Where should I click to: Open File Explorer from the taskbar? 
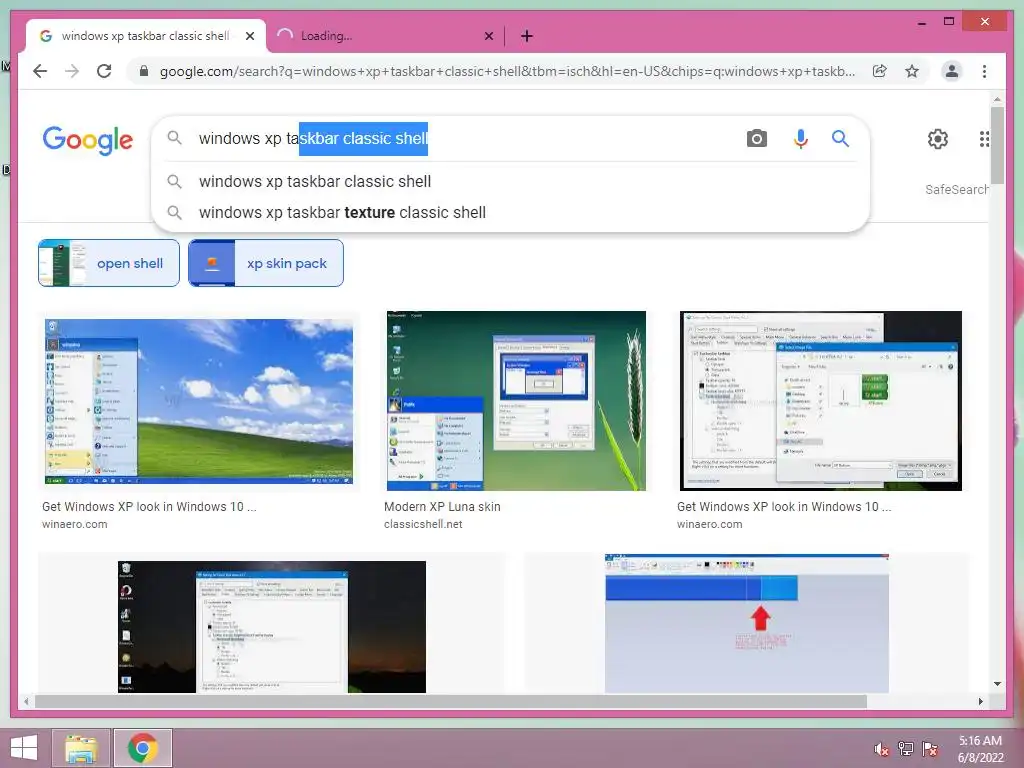click(x=82, y=748)
